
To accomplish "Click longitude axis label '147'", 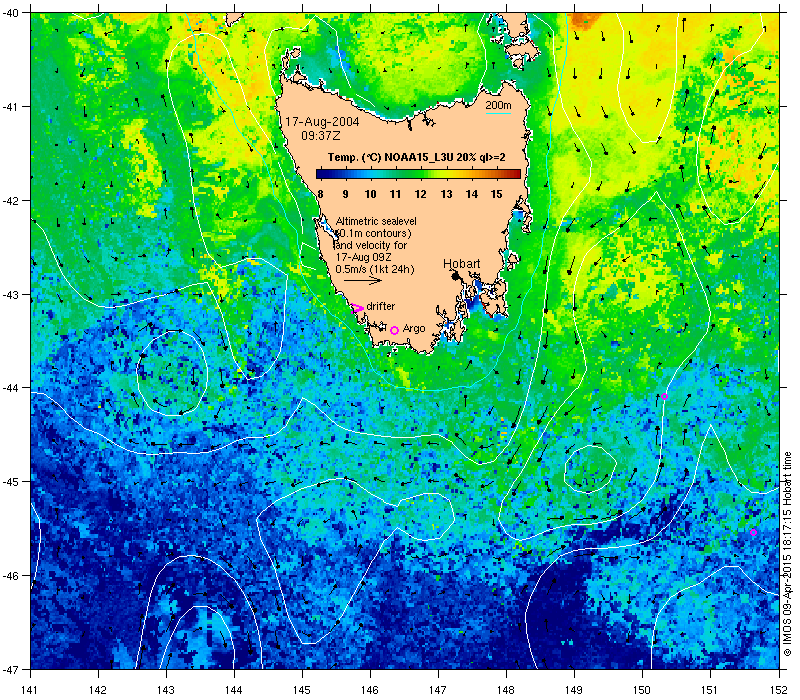I will pyautogui.click(x=438, y=690).
